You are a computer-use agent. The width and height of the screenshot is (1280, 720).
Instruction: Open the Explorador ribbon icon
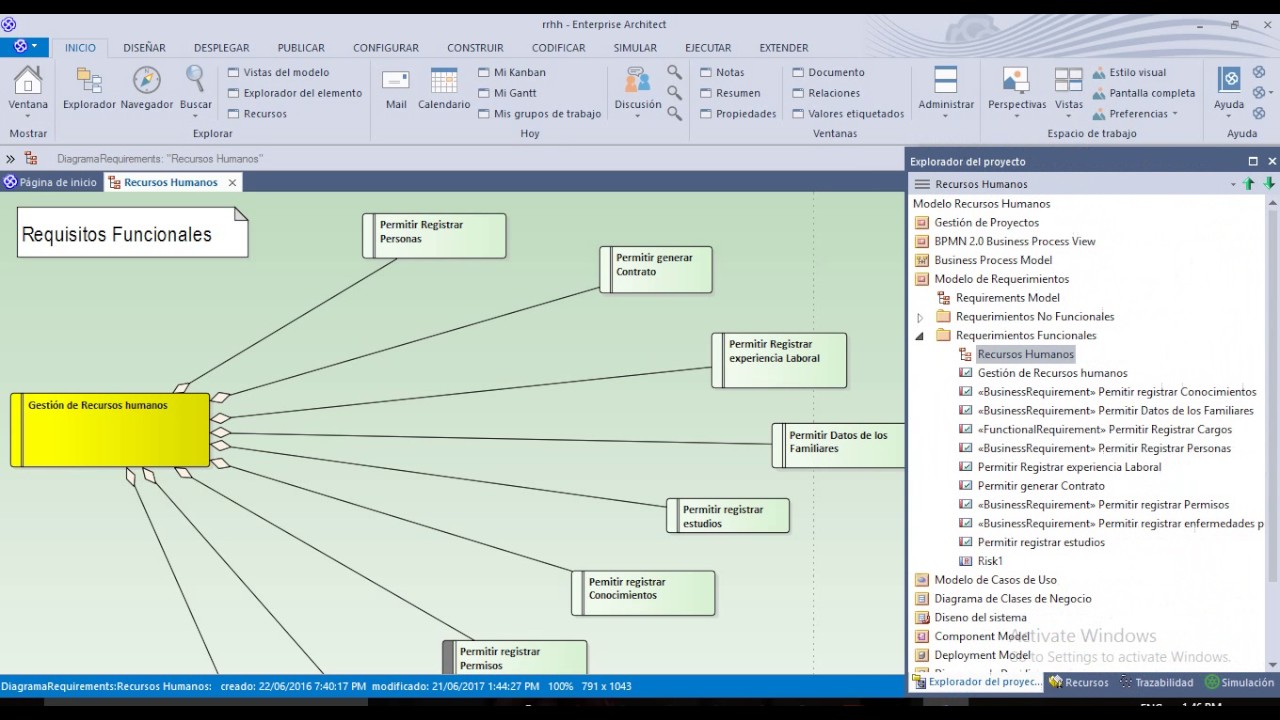pyautogui.click(x=89, y=81)
